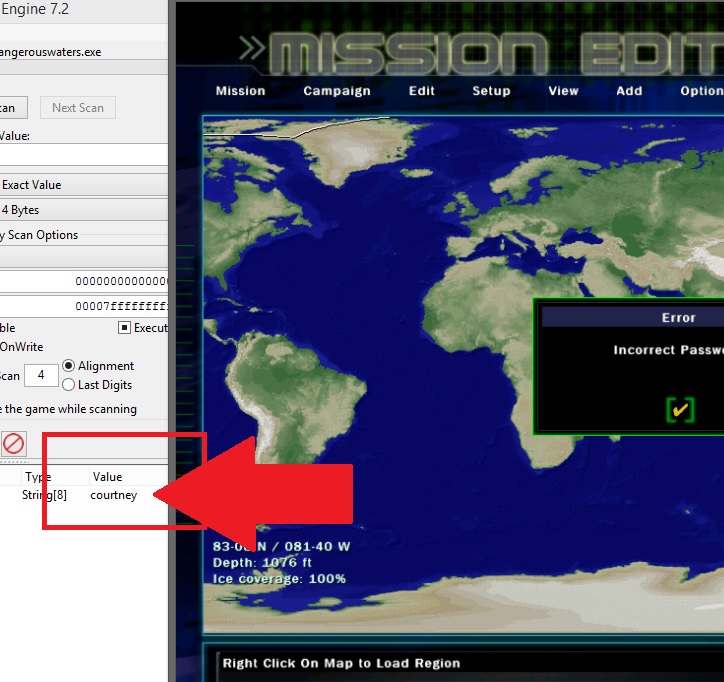The height and width of the screenshot is (682, 724).
Task: Click the String[8] type cell
Action: pos(44,495)
